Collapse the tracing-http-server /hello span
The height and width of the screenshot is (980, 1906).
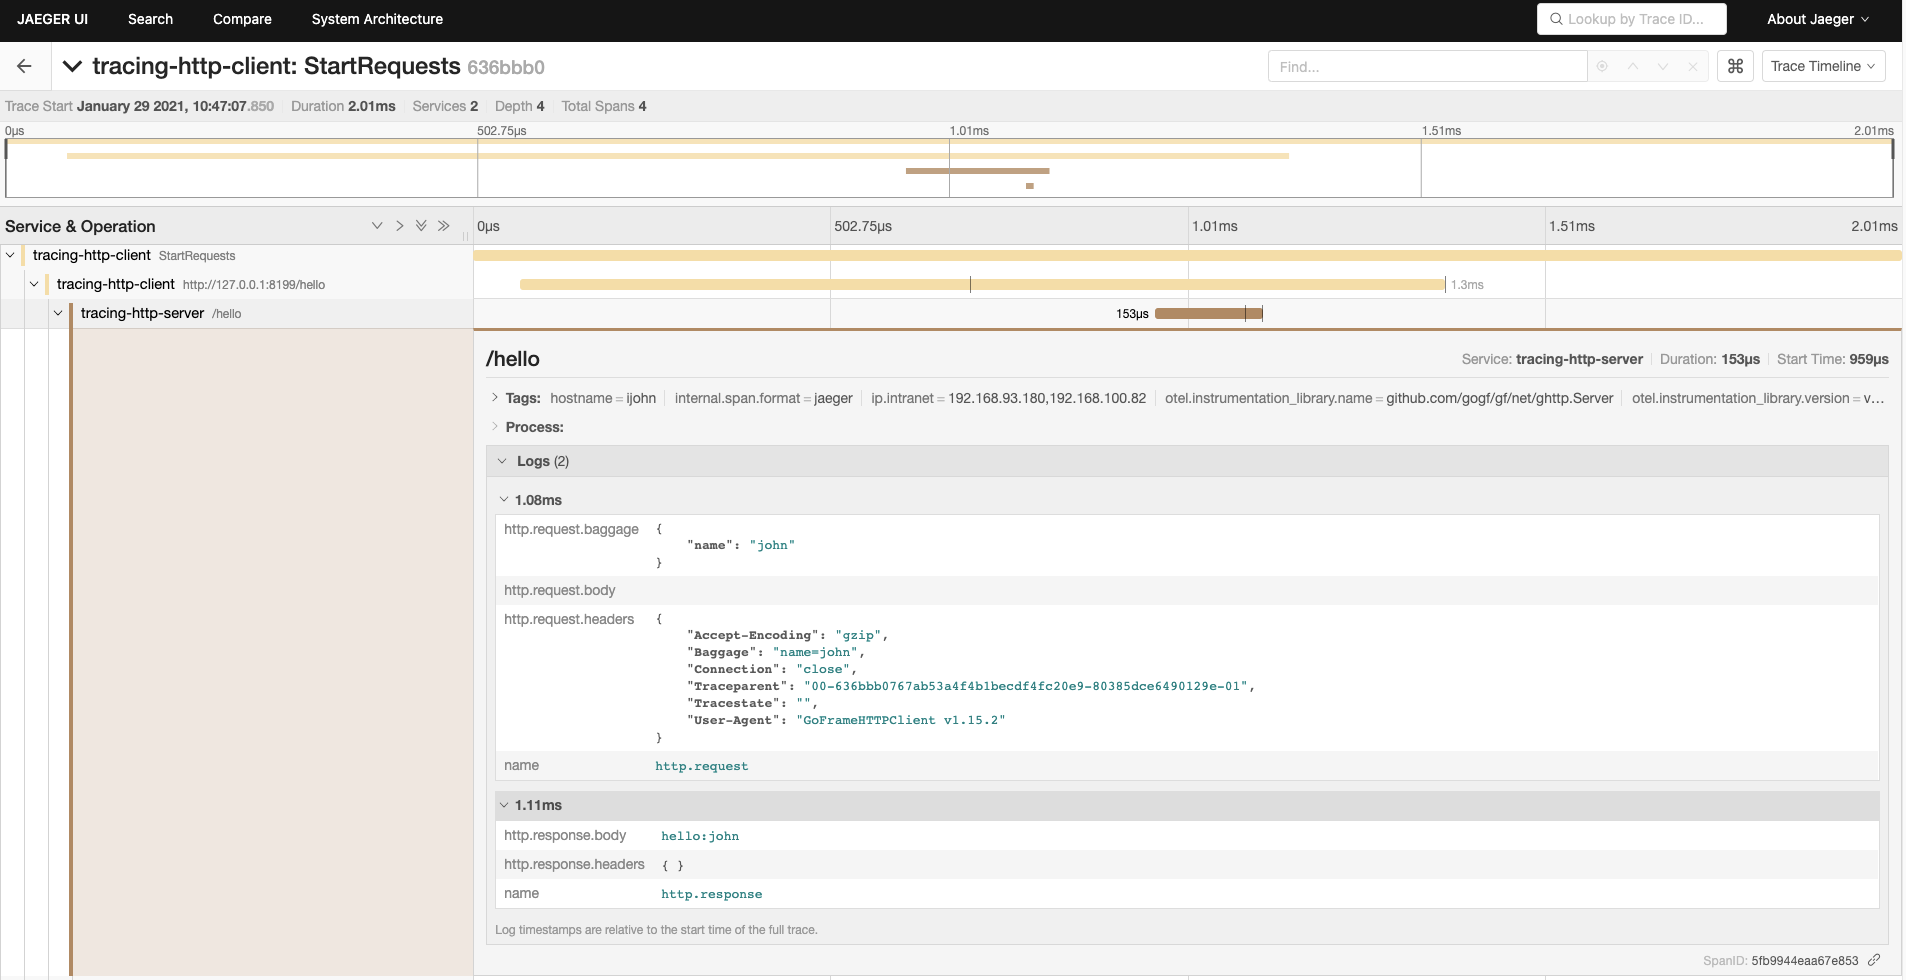click(x=58, y=313)
